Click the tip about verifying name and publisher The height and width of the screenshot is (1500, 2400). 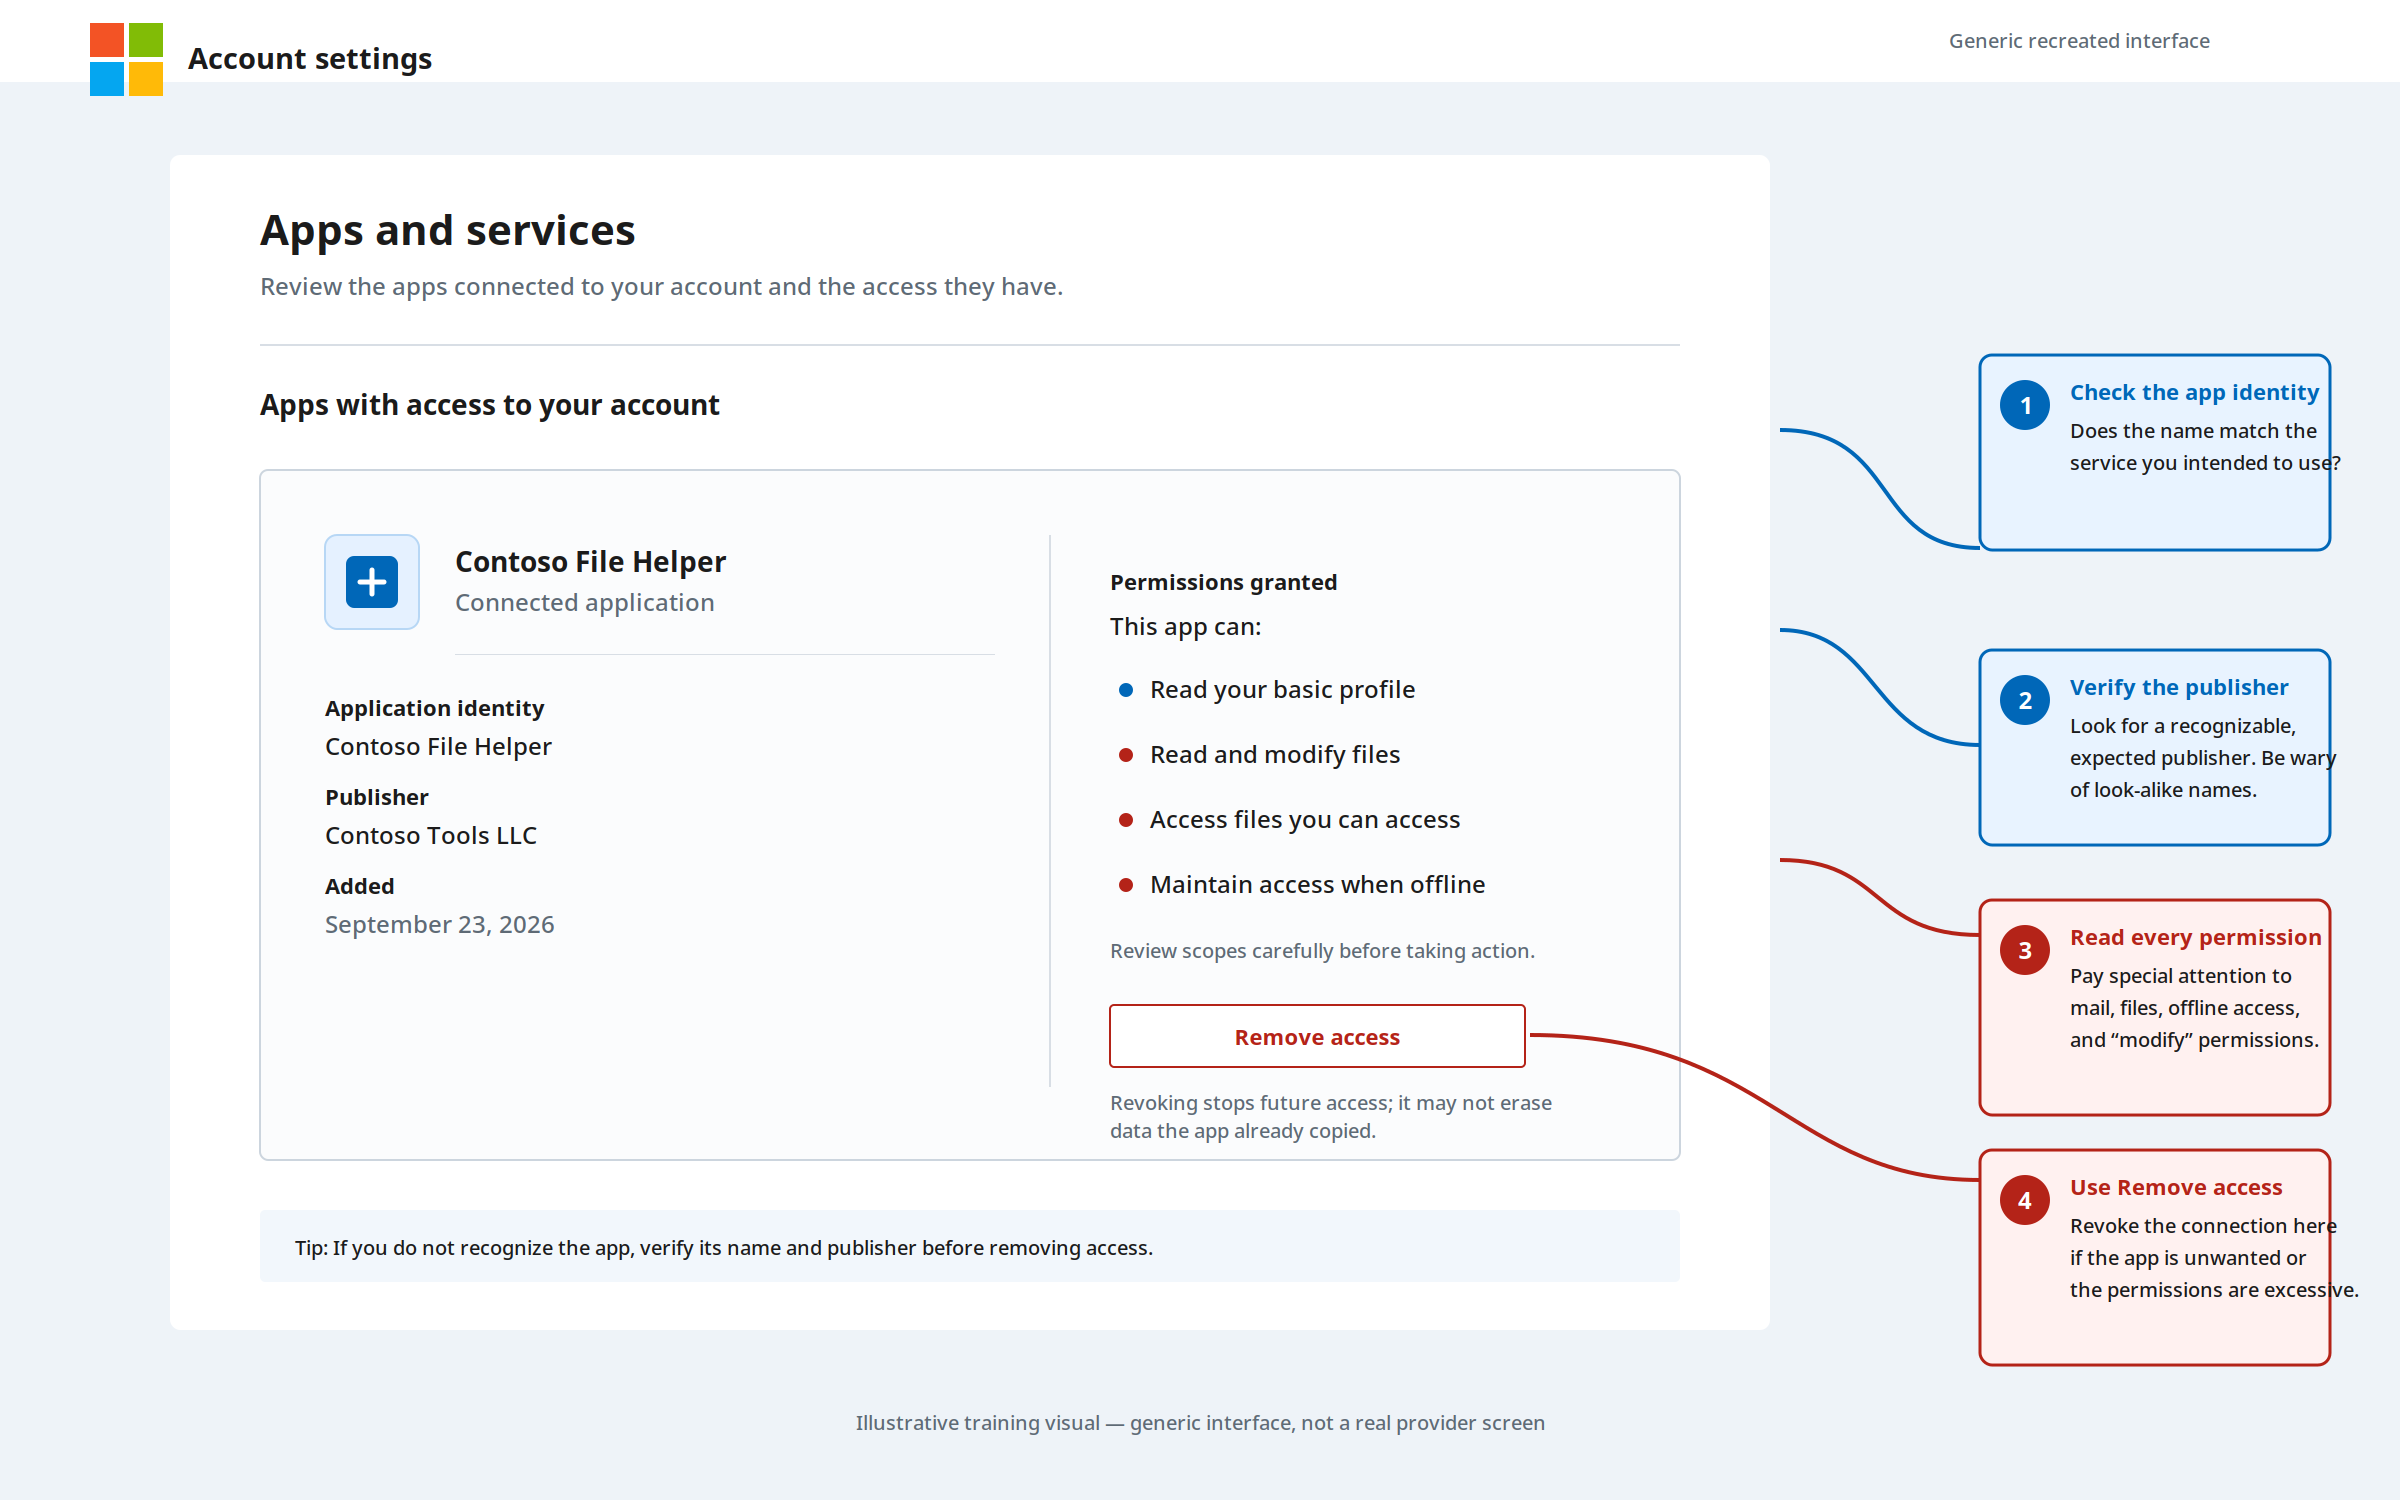(723, 1248)
